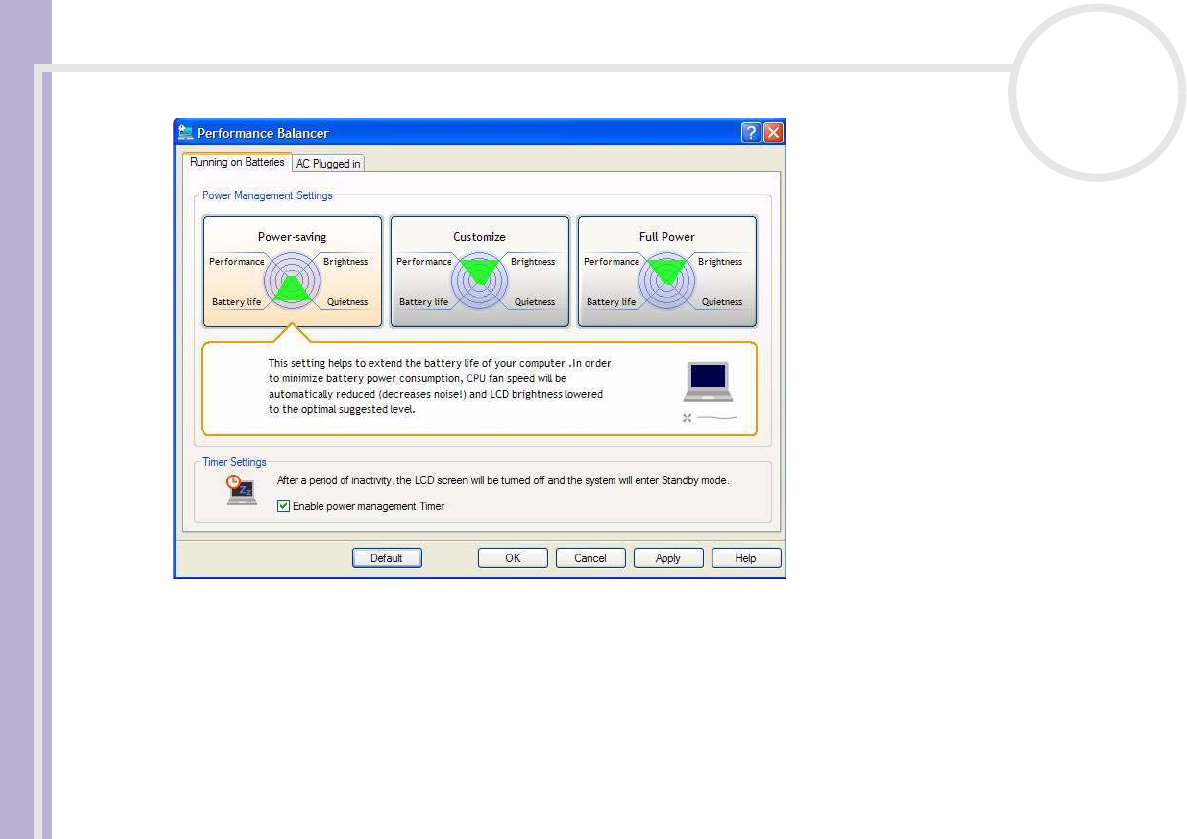This screenshot has height=839, width=1187.
Task: Click the Customize Quietness label
Action: [x=534, y=301]
